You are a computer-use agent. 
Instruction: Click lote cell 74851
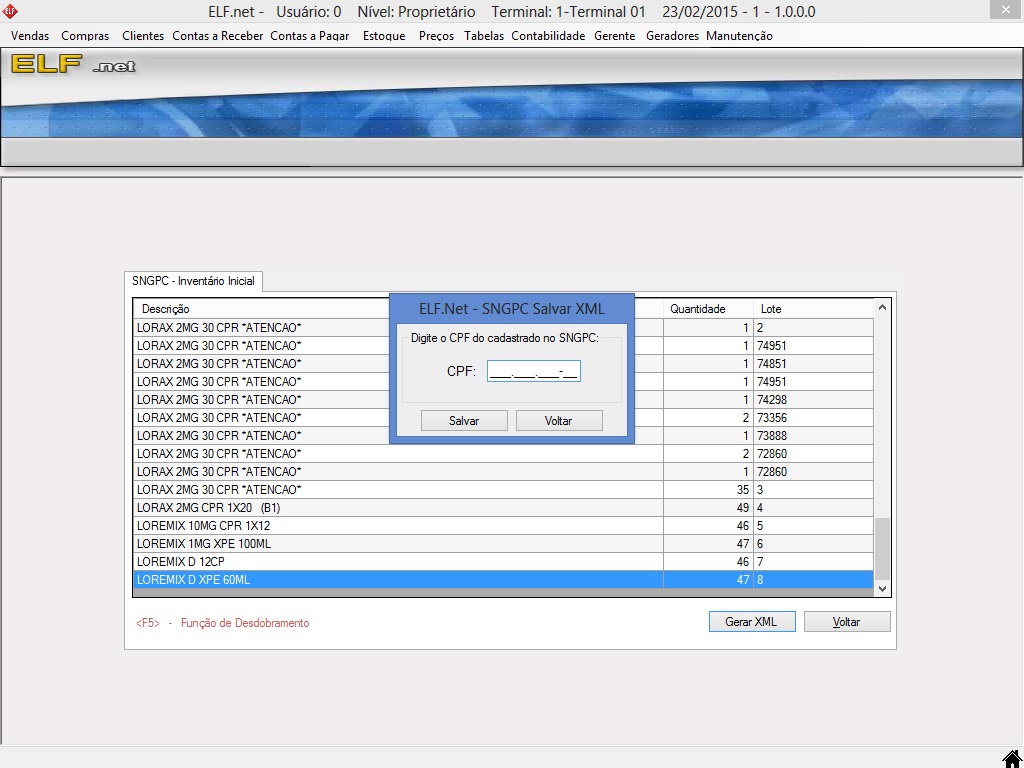tap(813, 364)
